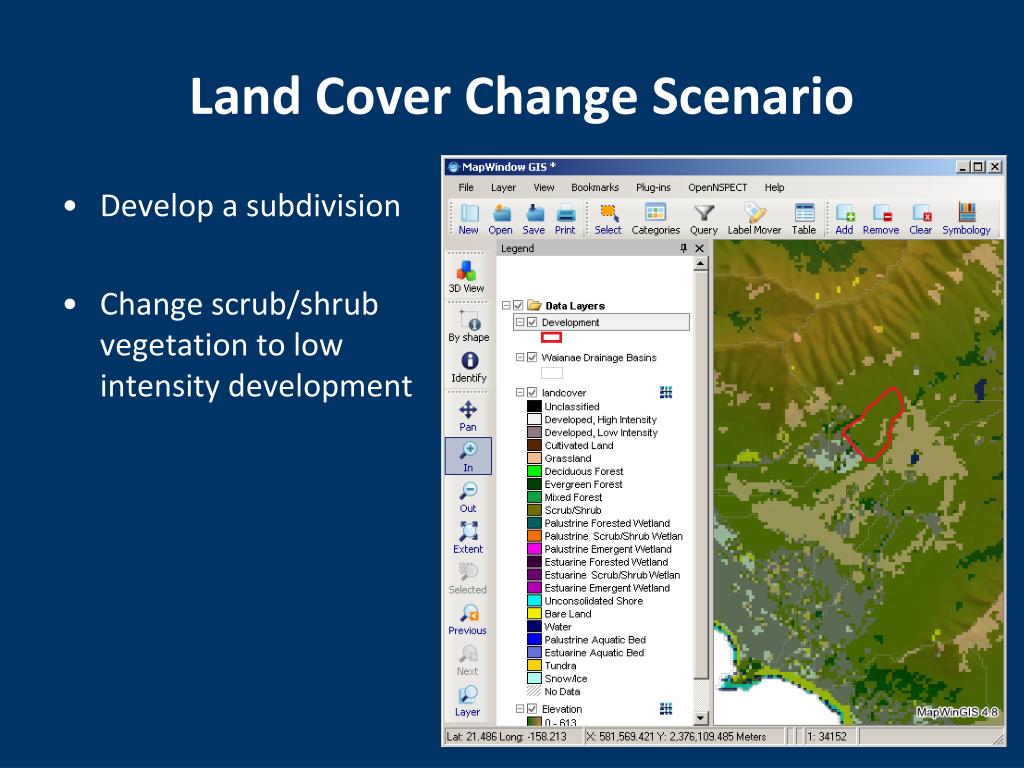
Task: Print the map via the Print icon
Action: (565, 219)
